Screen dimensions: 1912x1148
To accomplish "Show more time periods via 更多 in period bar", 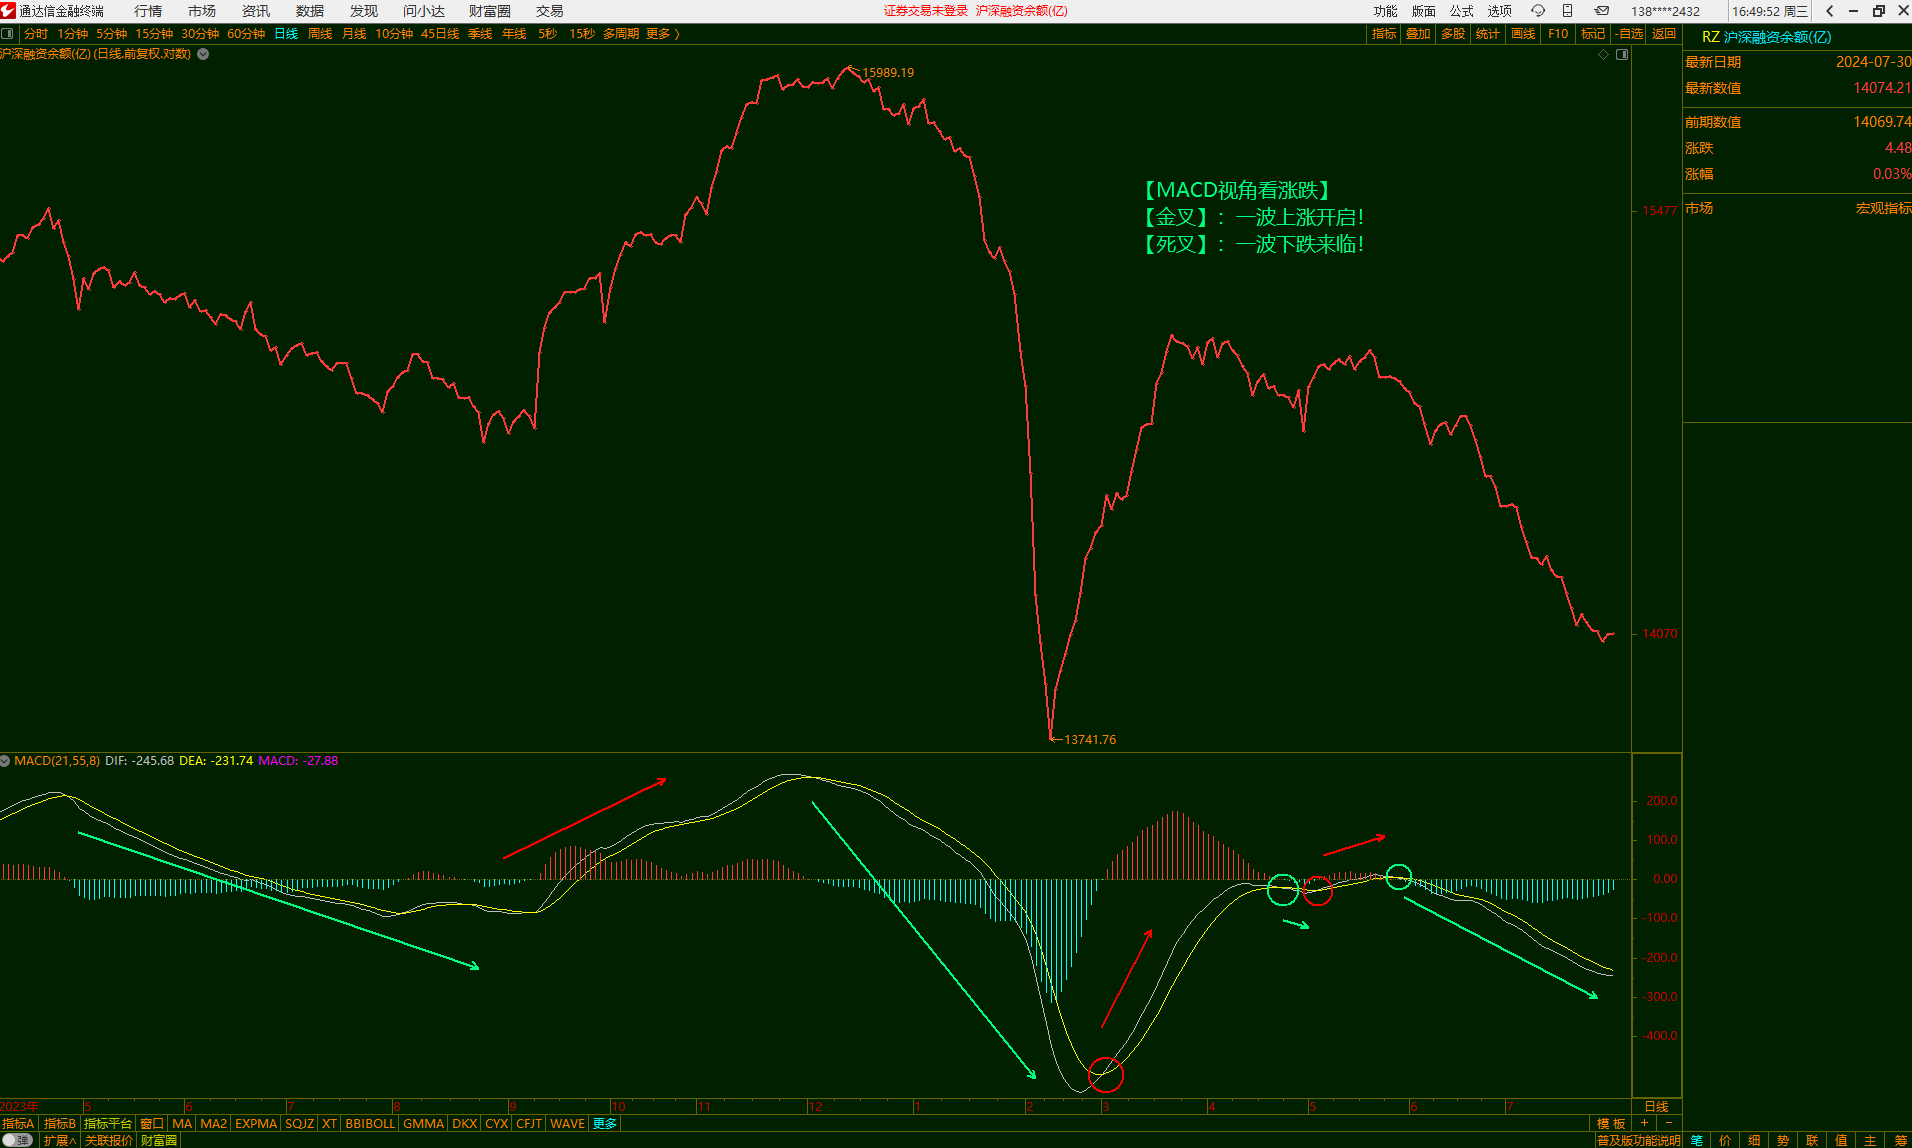I will click(x=662, y=34).
